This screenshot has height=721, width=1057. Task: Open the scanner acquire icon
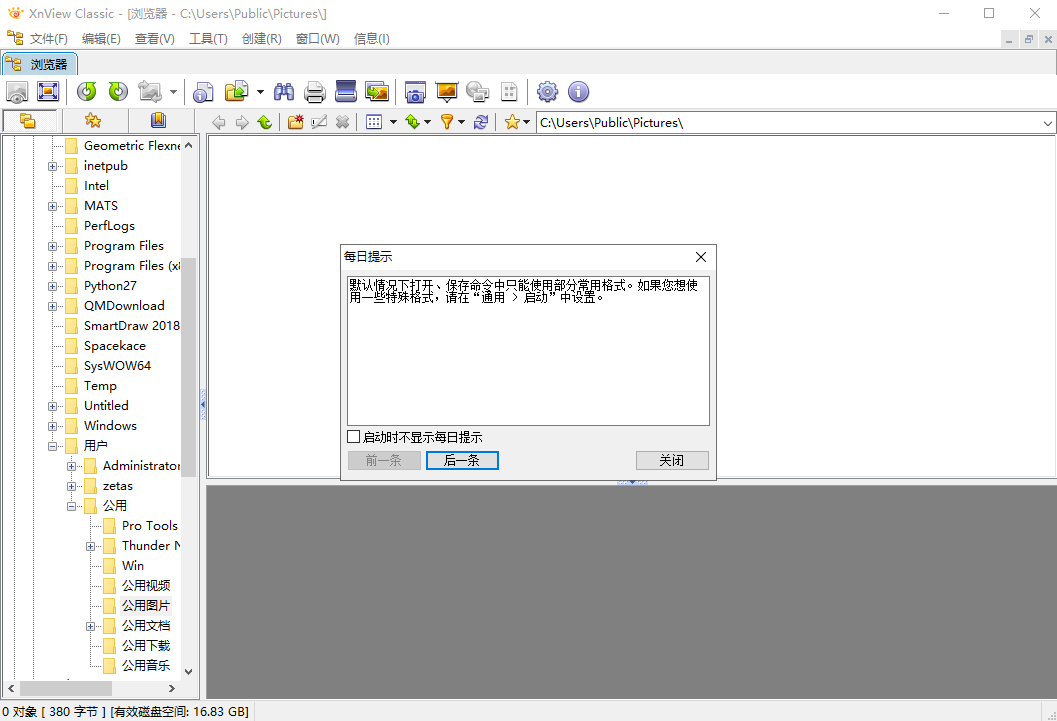[x=346, y=92]
